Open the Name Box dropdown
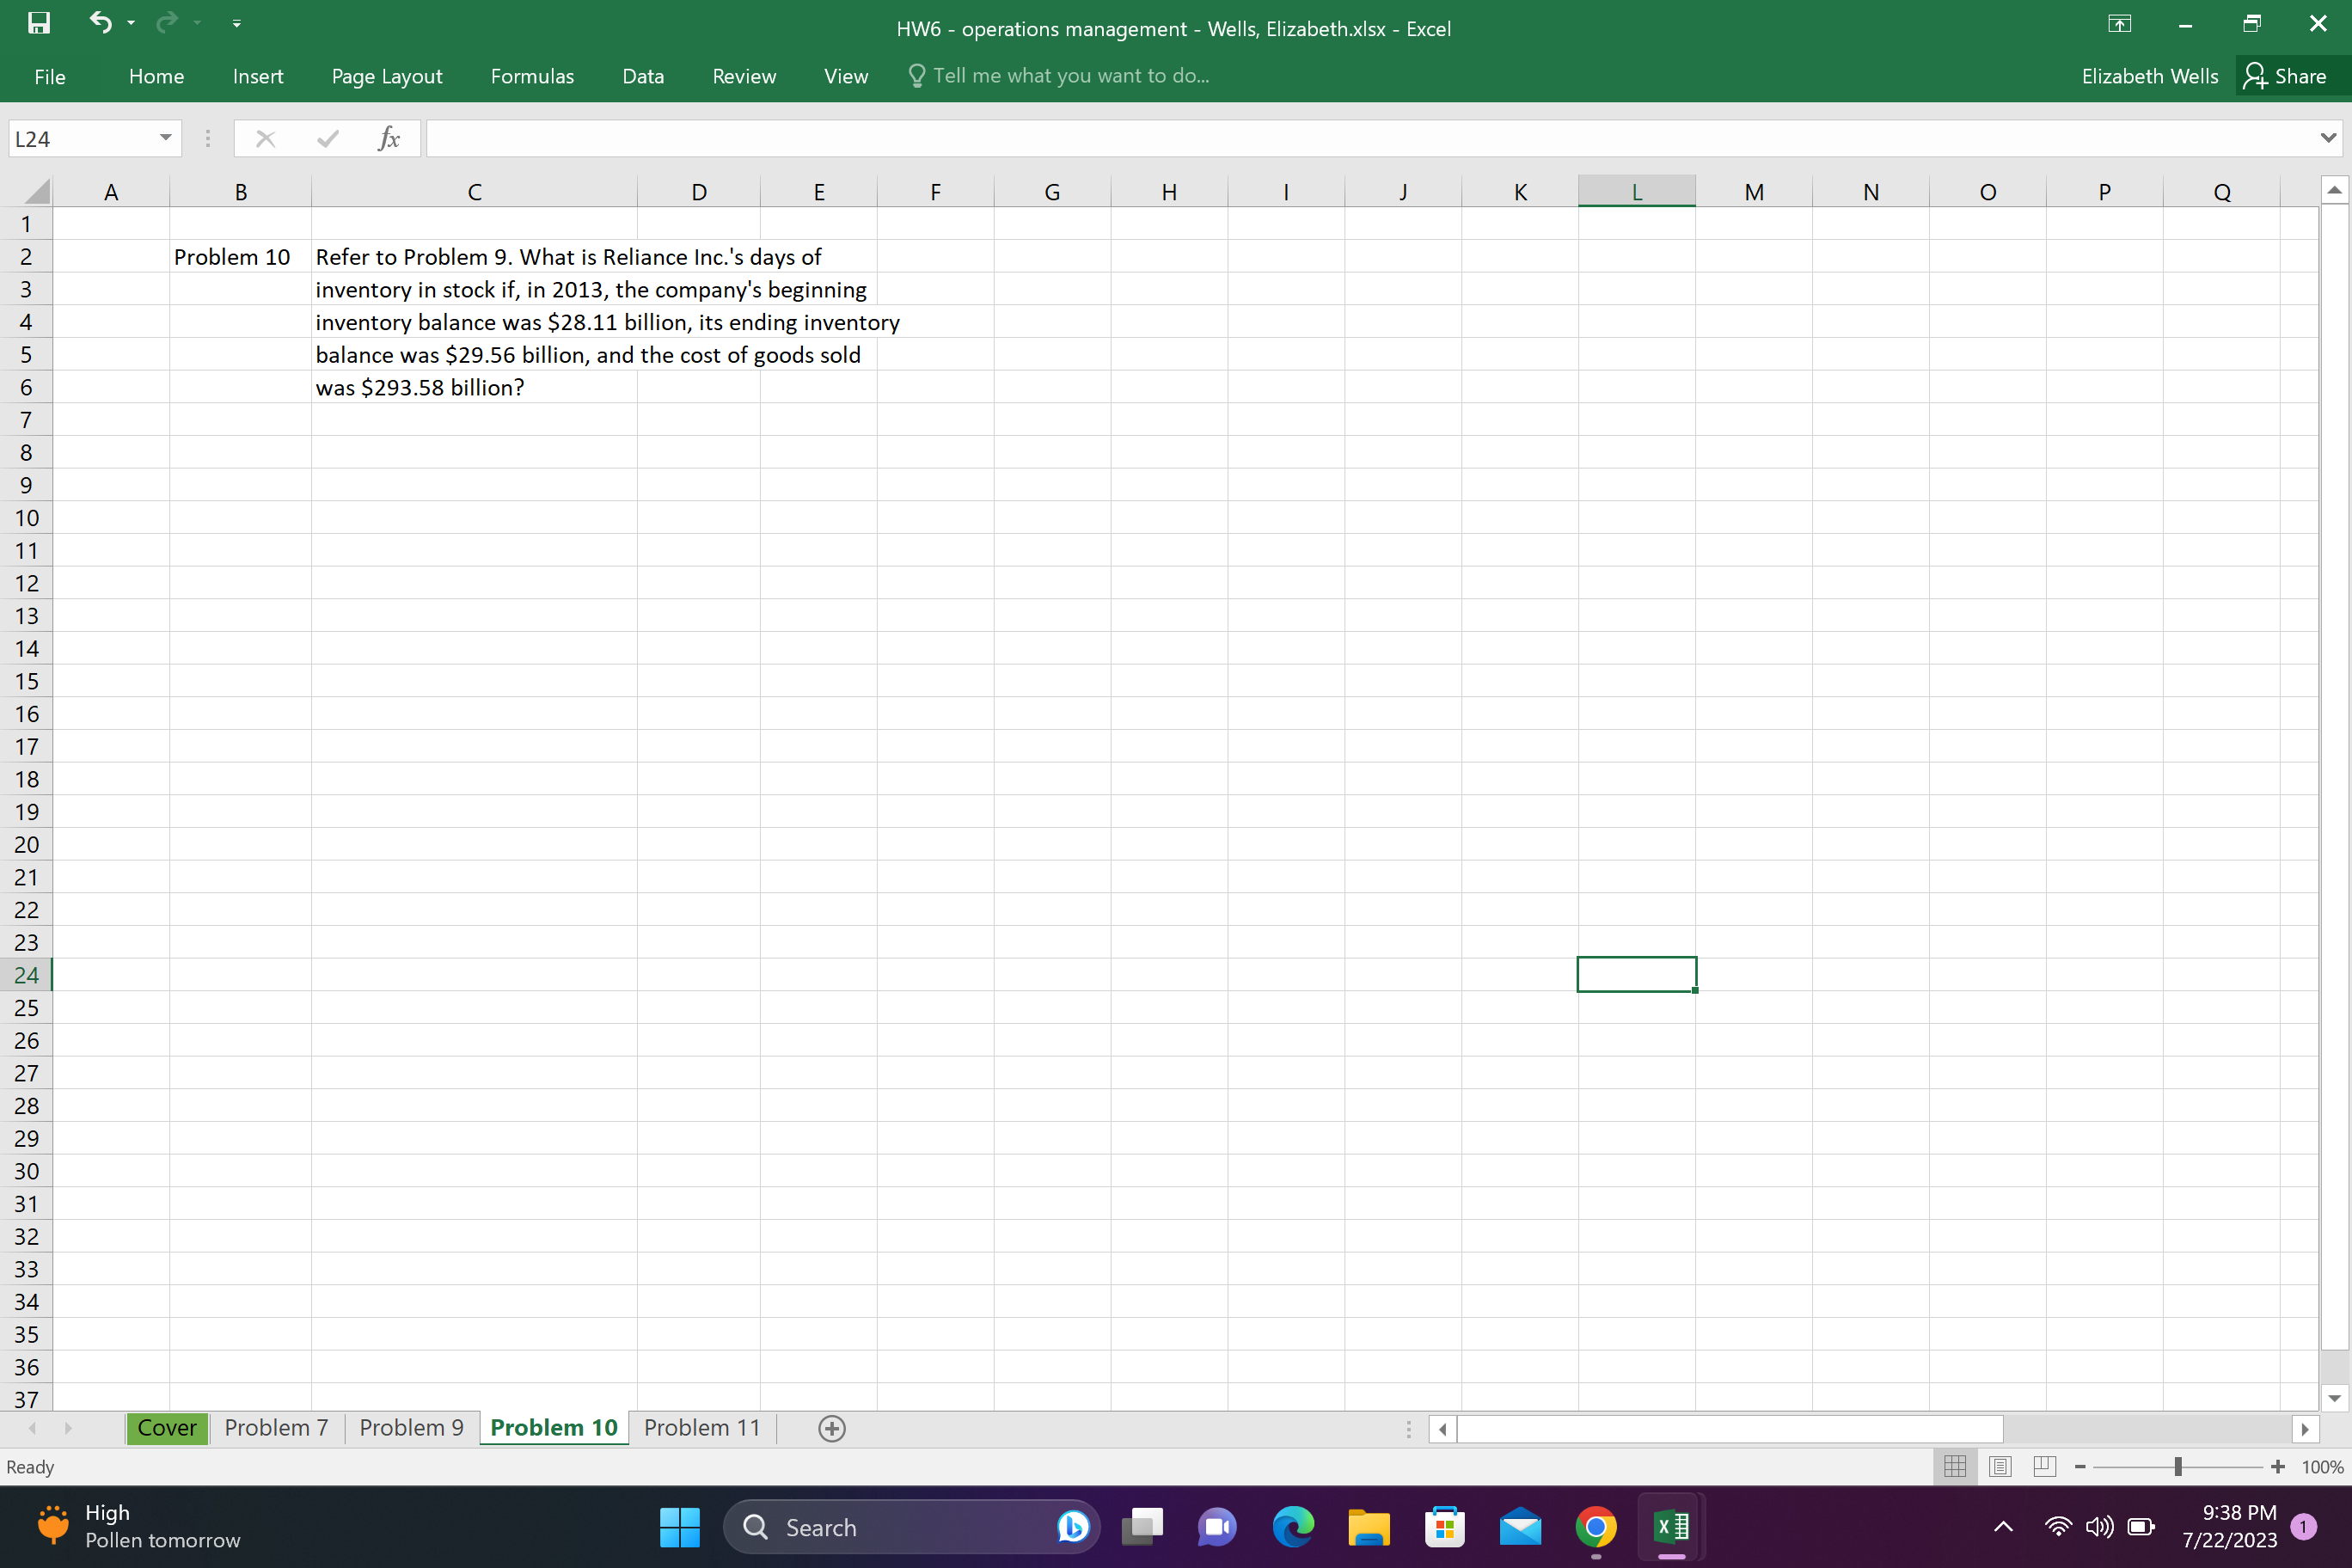2352x1568 pixels. point(166,138)
